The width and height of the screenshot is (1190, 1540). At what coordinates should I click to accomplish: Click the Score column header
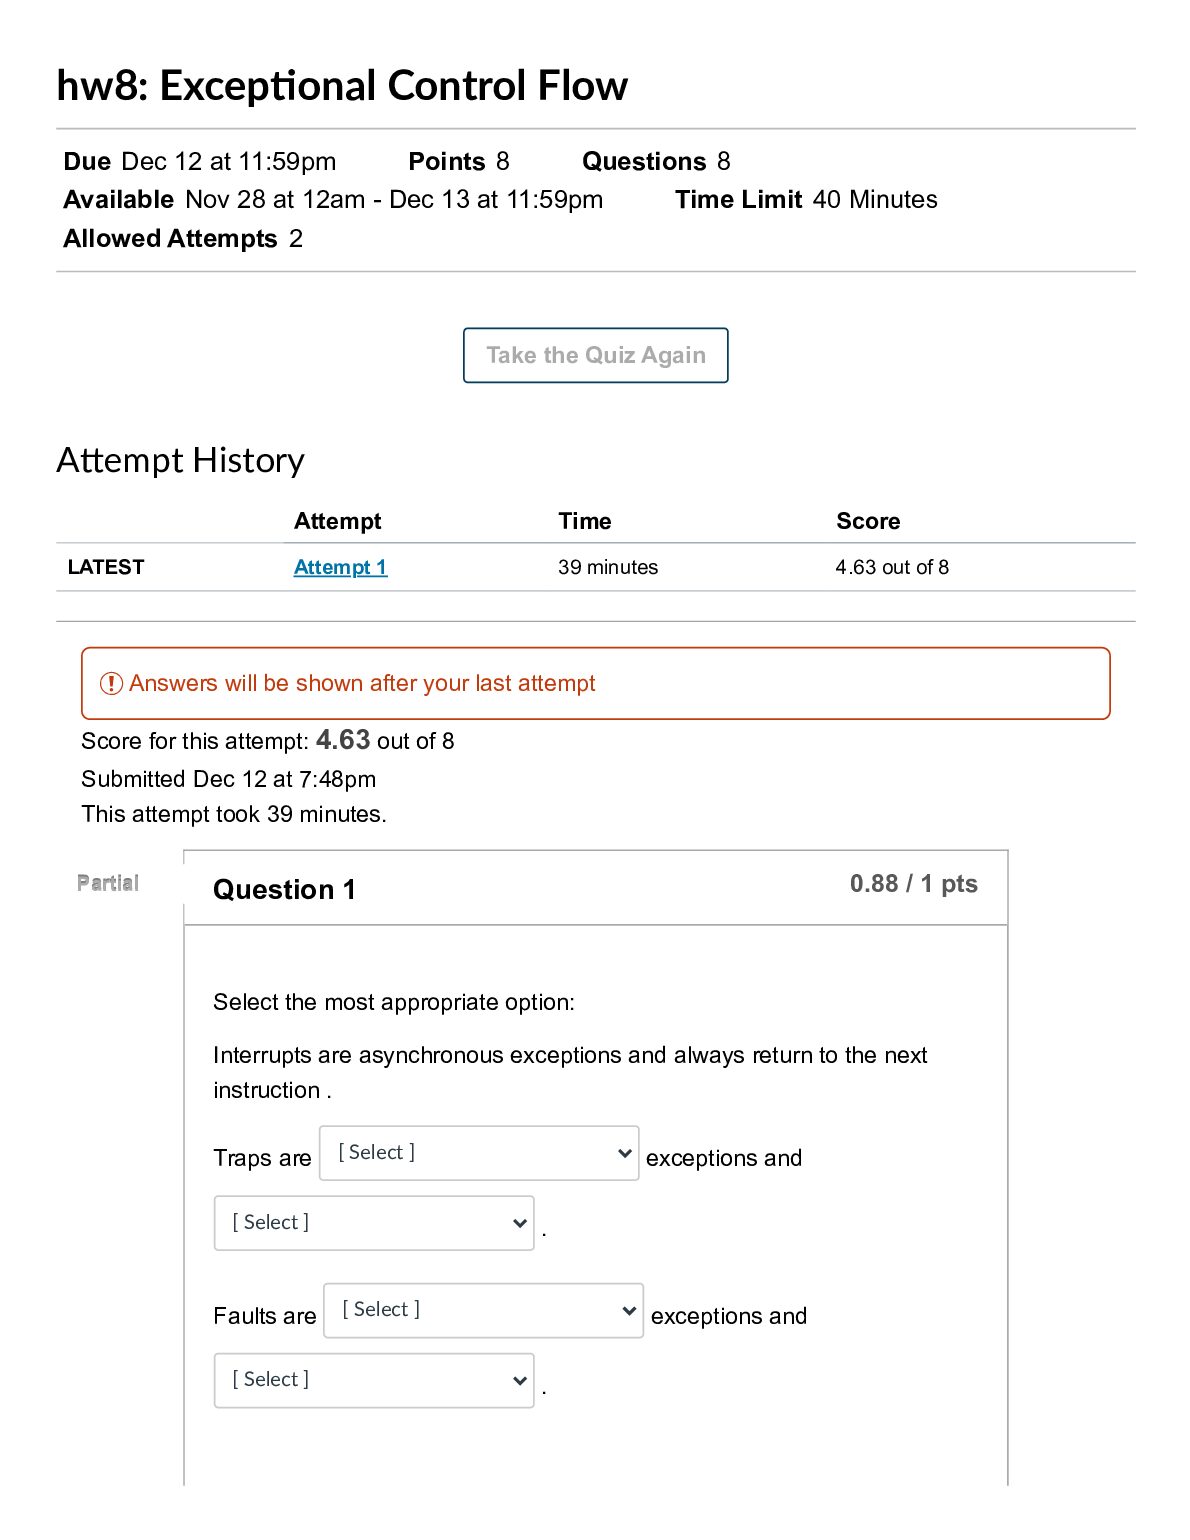click(x=868, y=521)
